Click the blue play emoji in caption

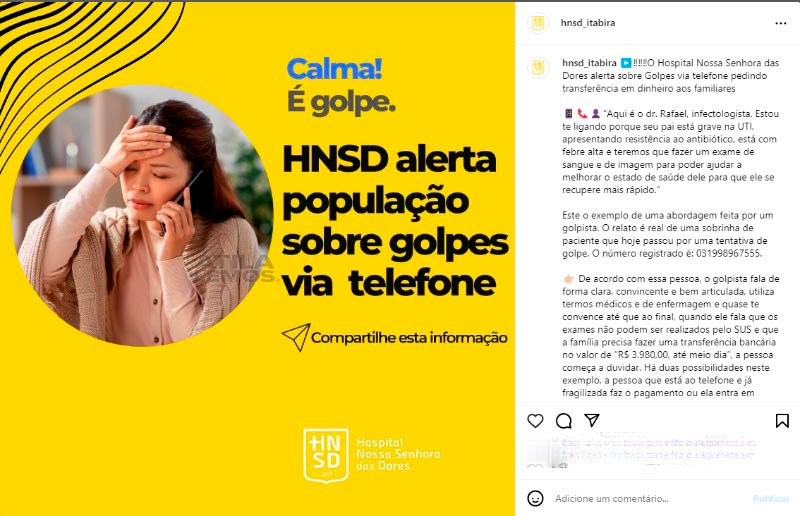[626, 63]
